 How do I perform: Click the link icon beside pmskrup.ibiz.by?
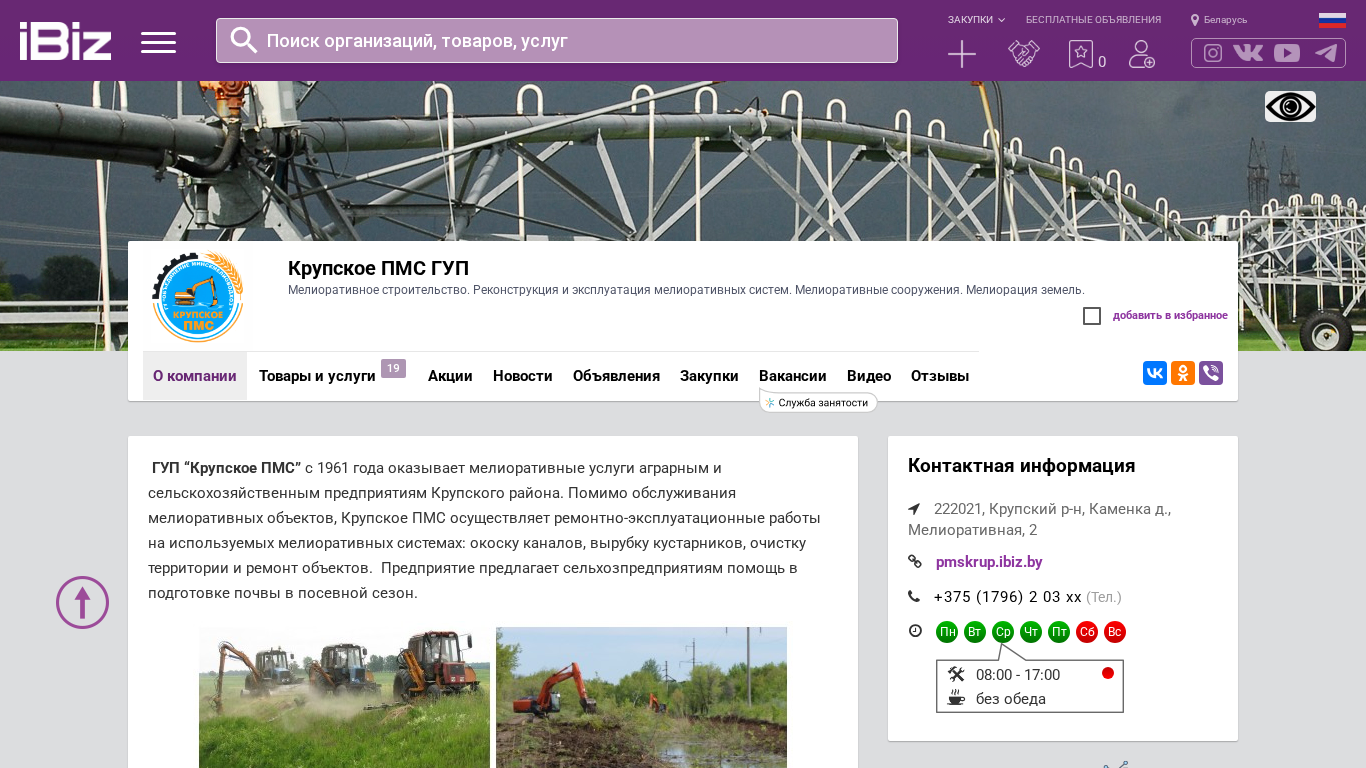point(914,562)
